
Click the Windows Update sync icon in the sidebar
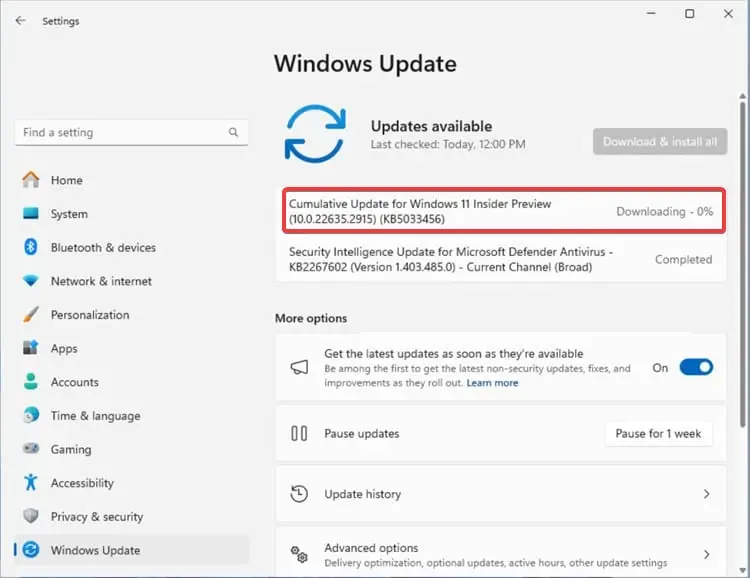[31, 549]
